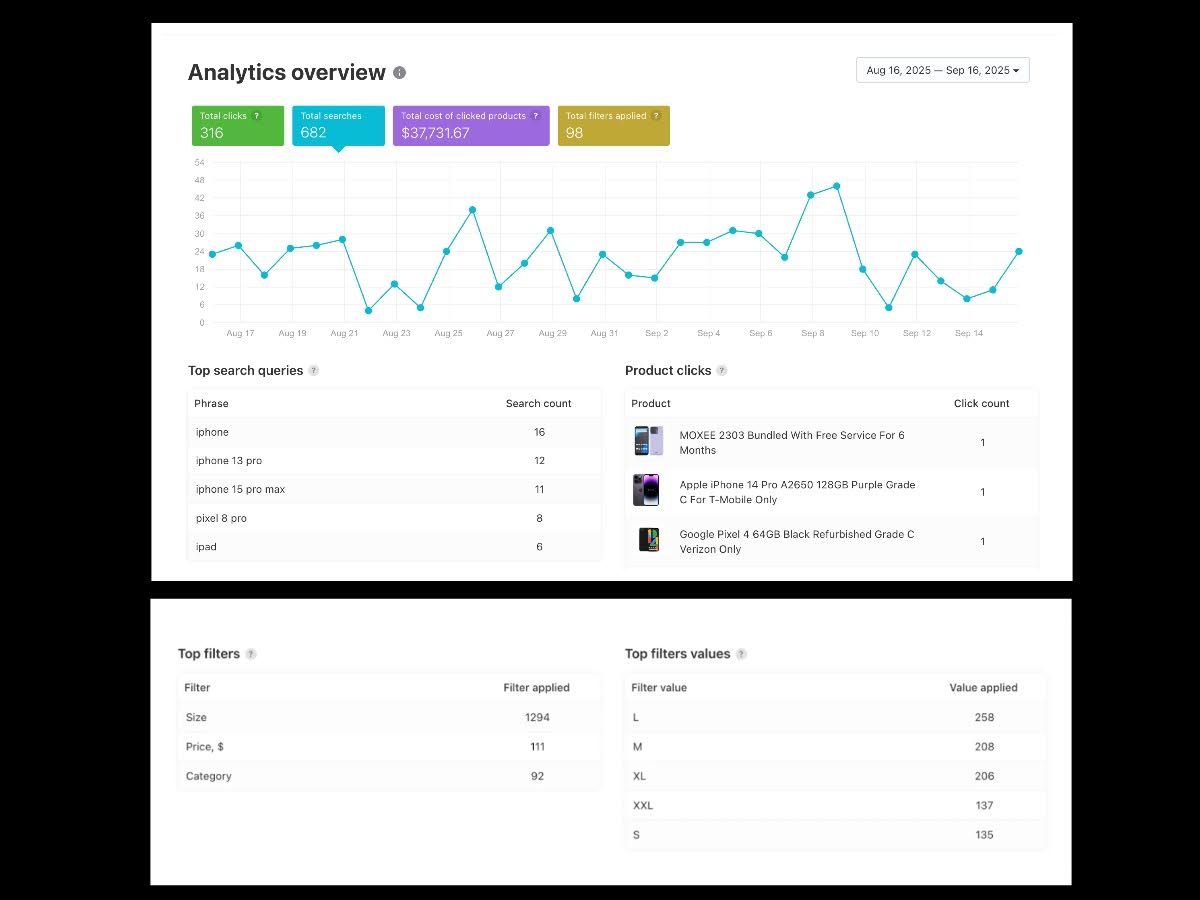Open Apple iPhone 14 Pro A2650 product name

[x=797, y=492]
